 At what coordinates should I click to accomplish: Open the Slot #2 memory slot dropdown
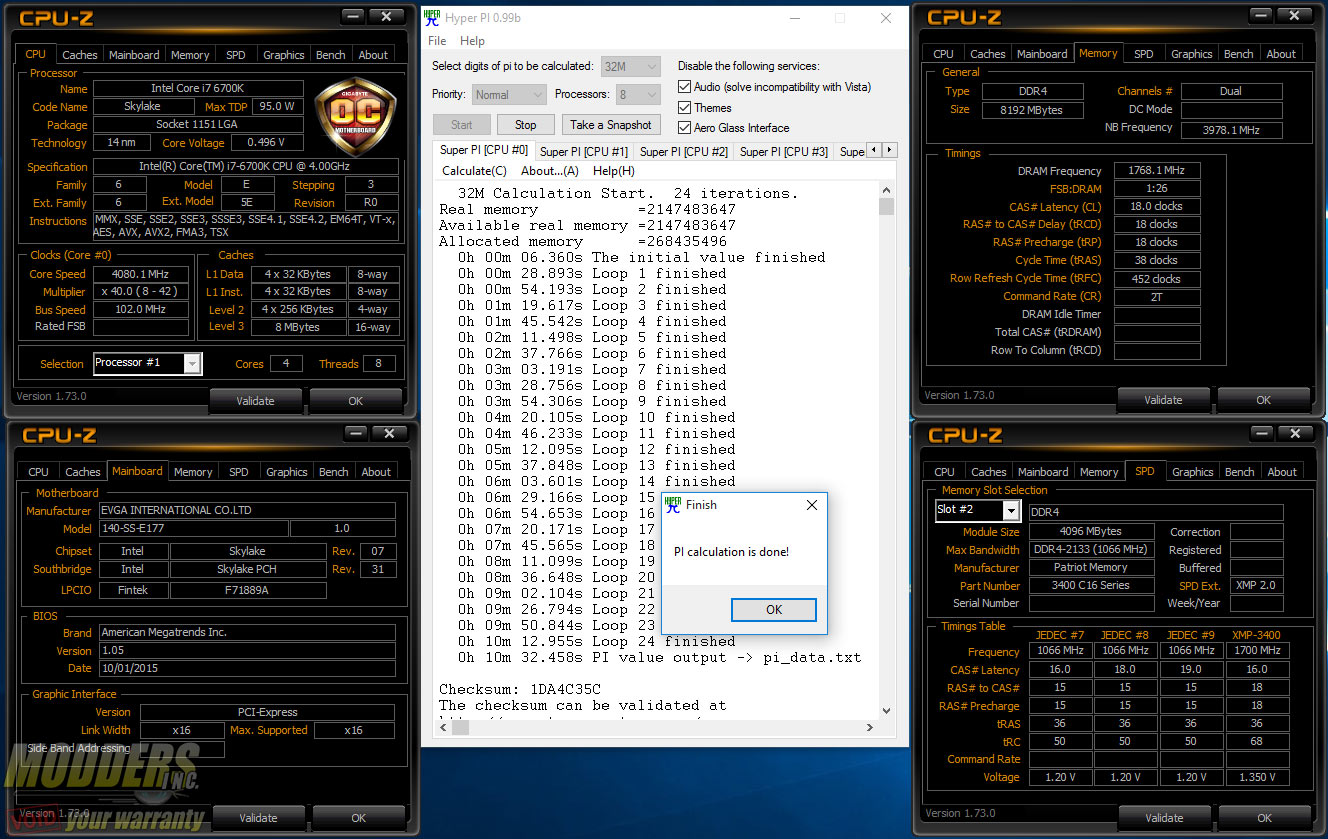977,511
